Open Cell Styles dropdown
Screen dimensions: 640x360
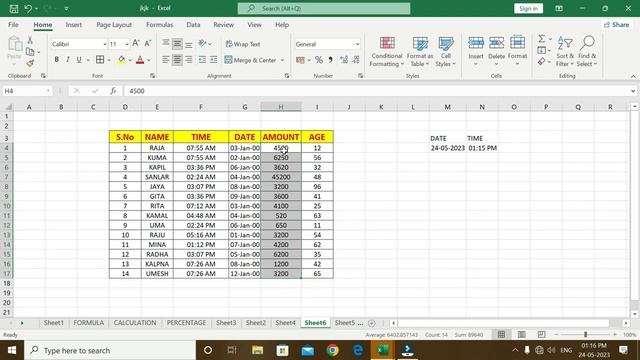445,51
